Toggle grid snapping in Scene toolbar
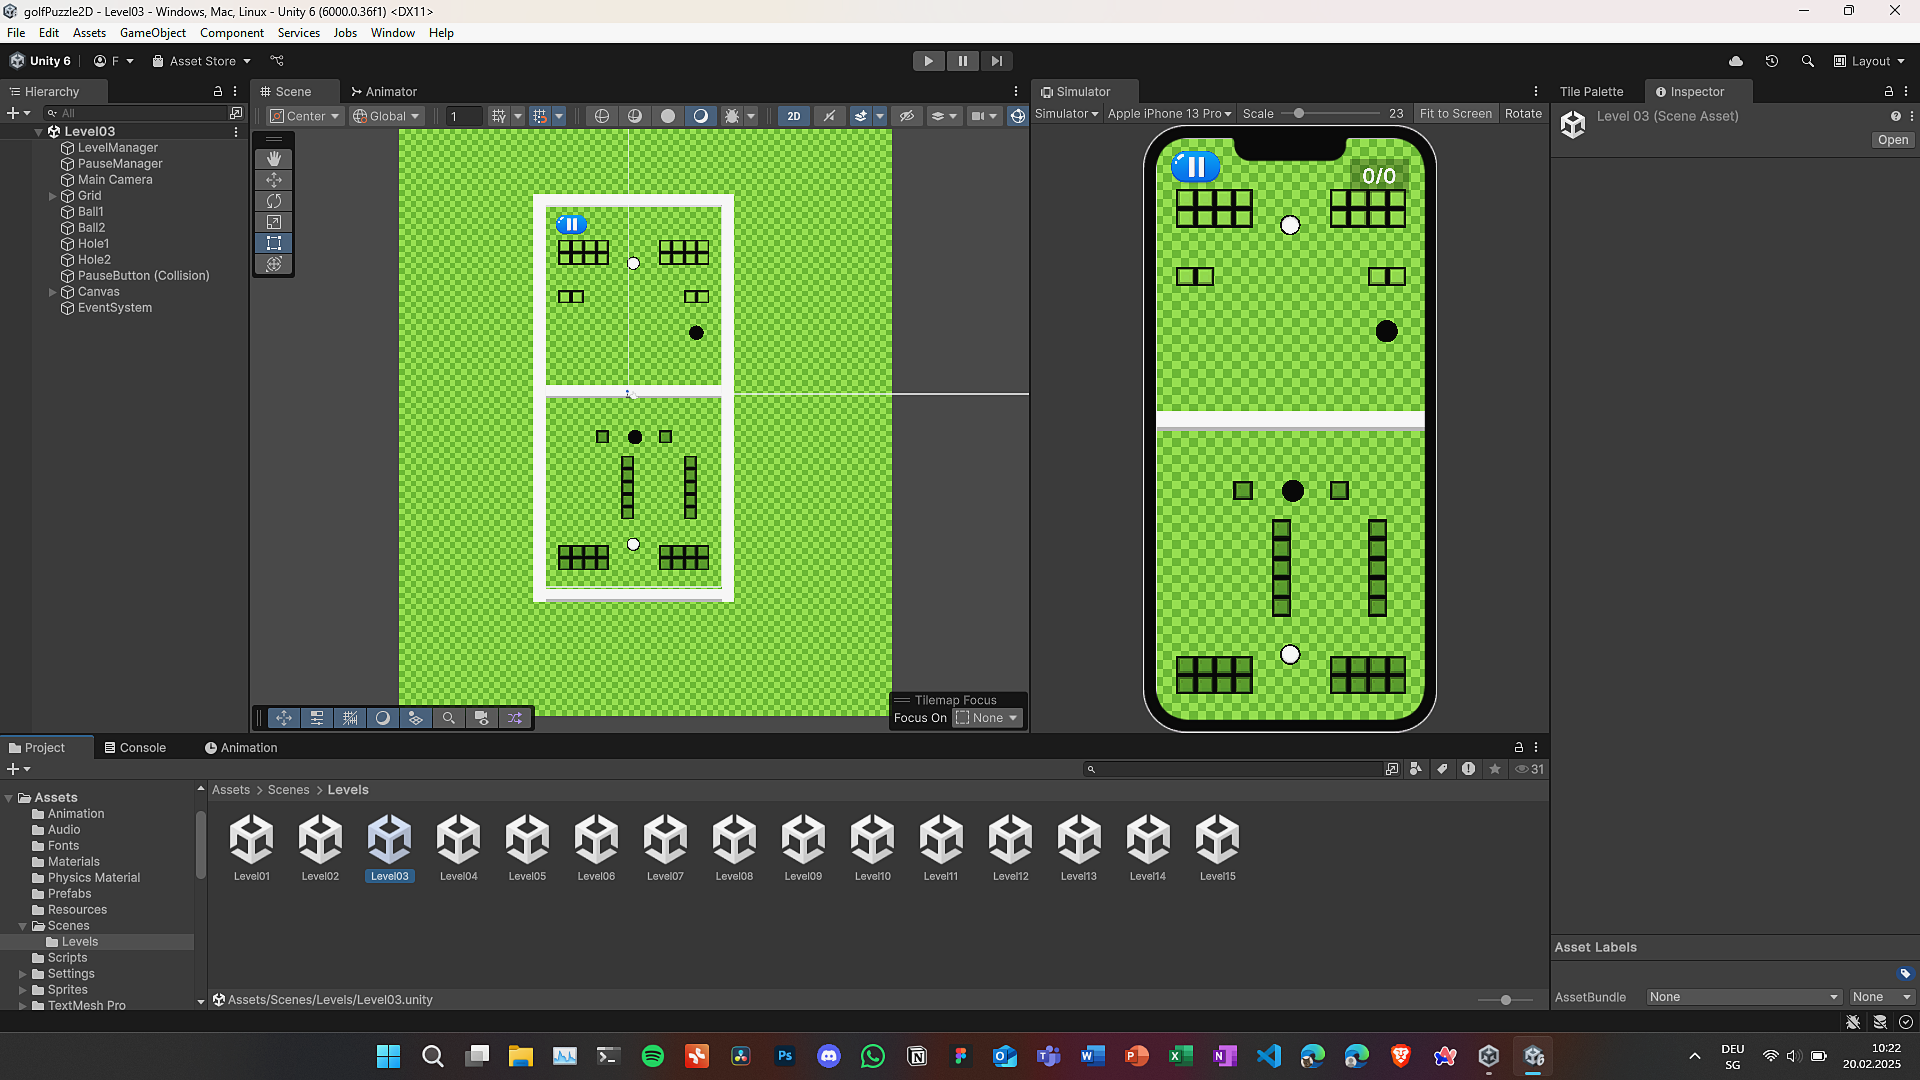The height and width of the screenshot is (1080, 1920). pos(540,116)
